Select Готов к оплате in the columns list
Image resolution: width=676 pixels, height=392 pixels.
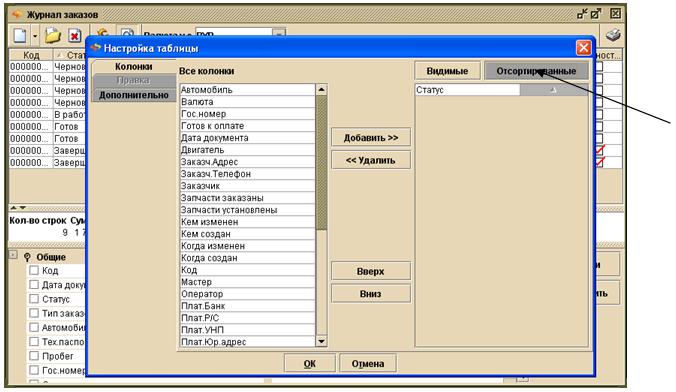[x=247, y=126]
